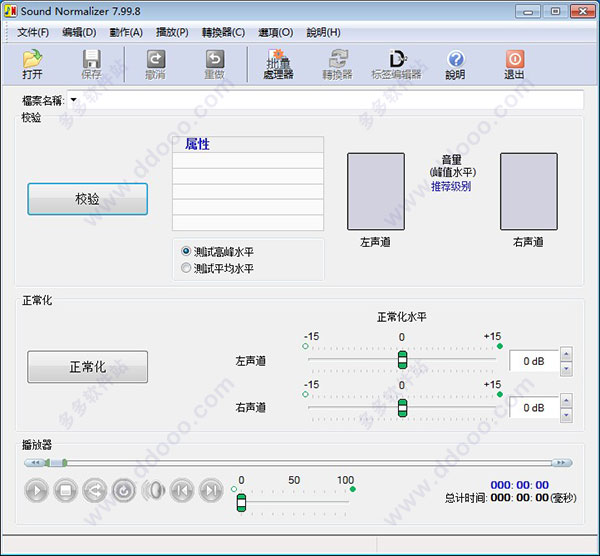Click the player volume slider handle
This screenshot has width=600, height=556.
pos(241,502)
